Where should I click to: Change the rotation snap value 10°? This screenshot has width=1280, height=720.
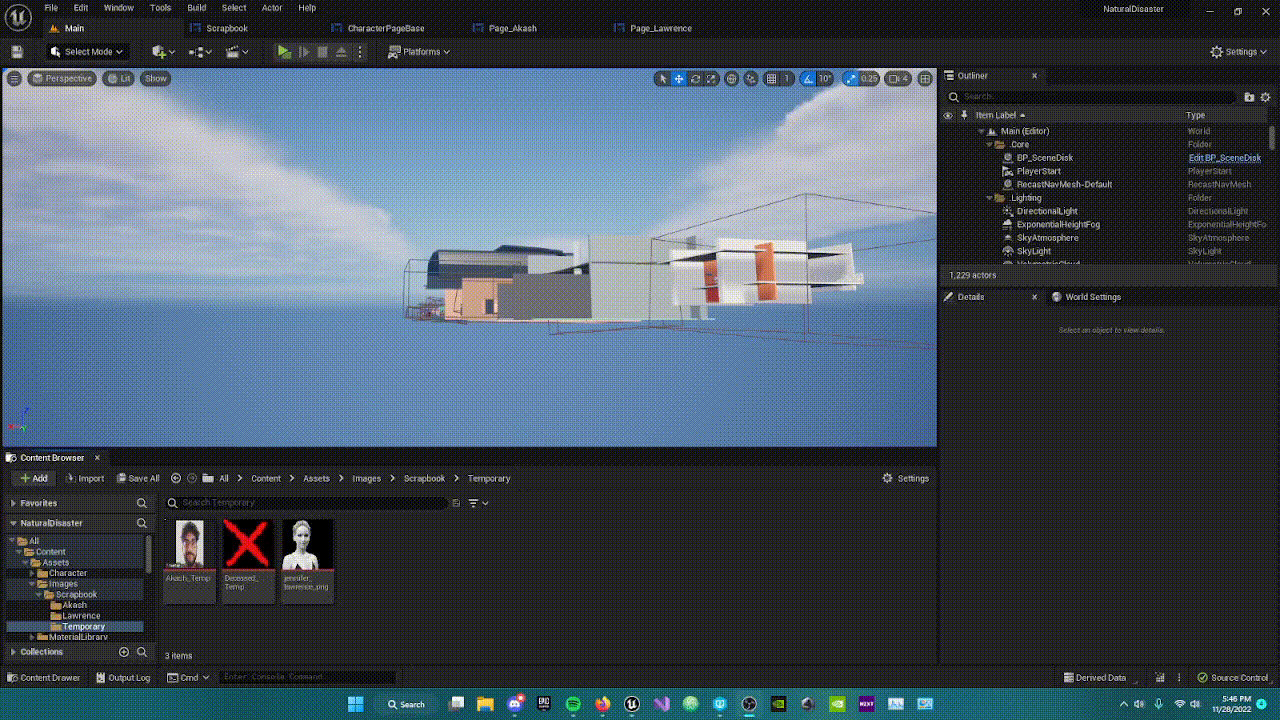pyautogui.click(x=825, y=78)
